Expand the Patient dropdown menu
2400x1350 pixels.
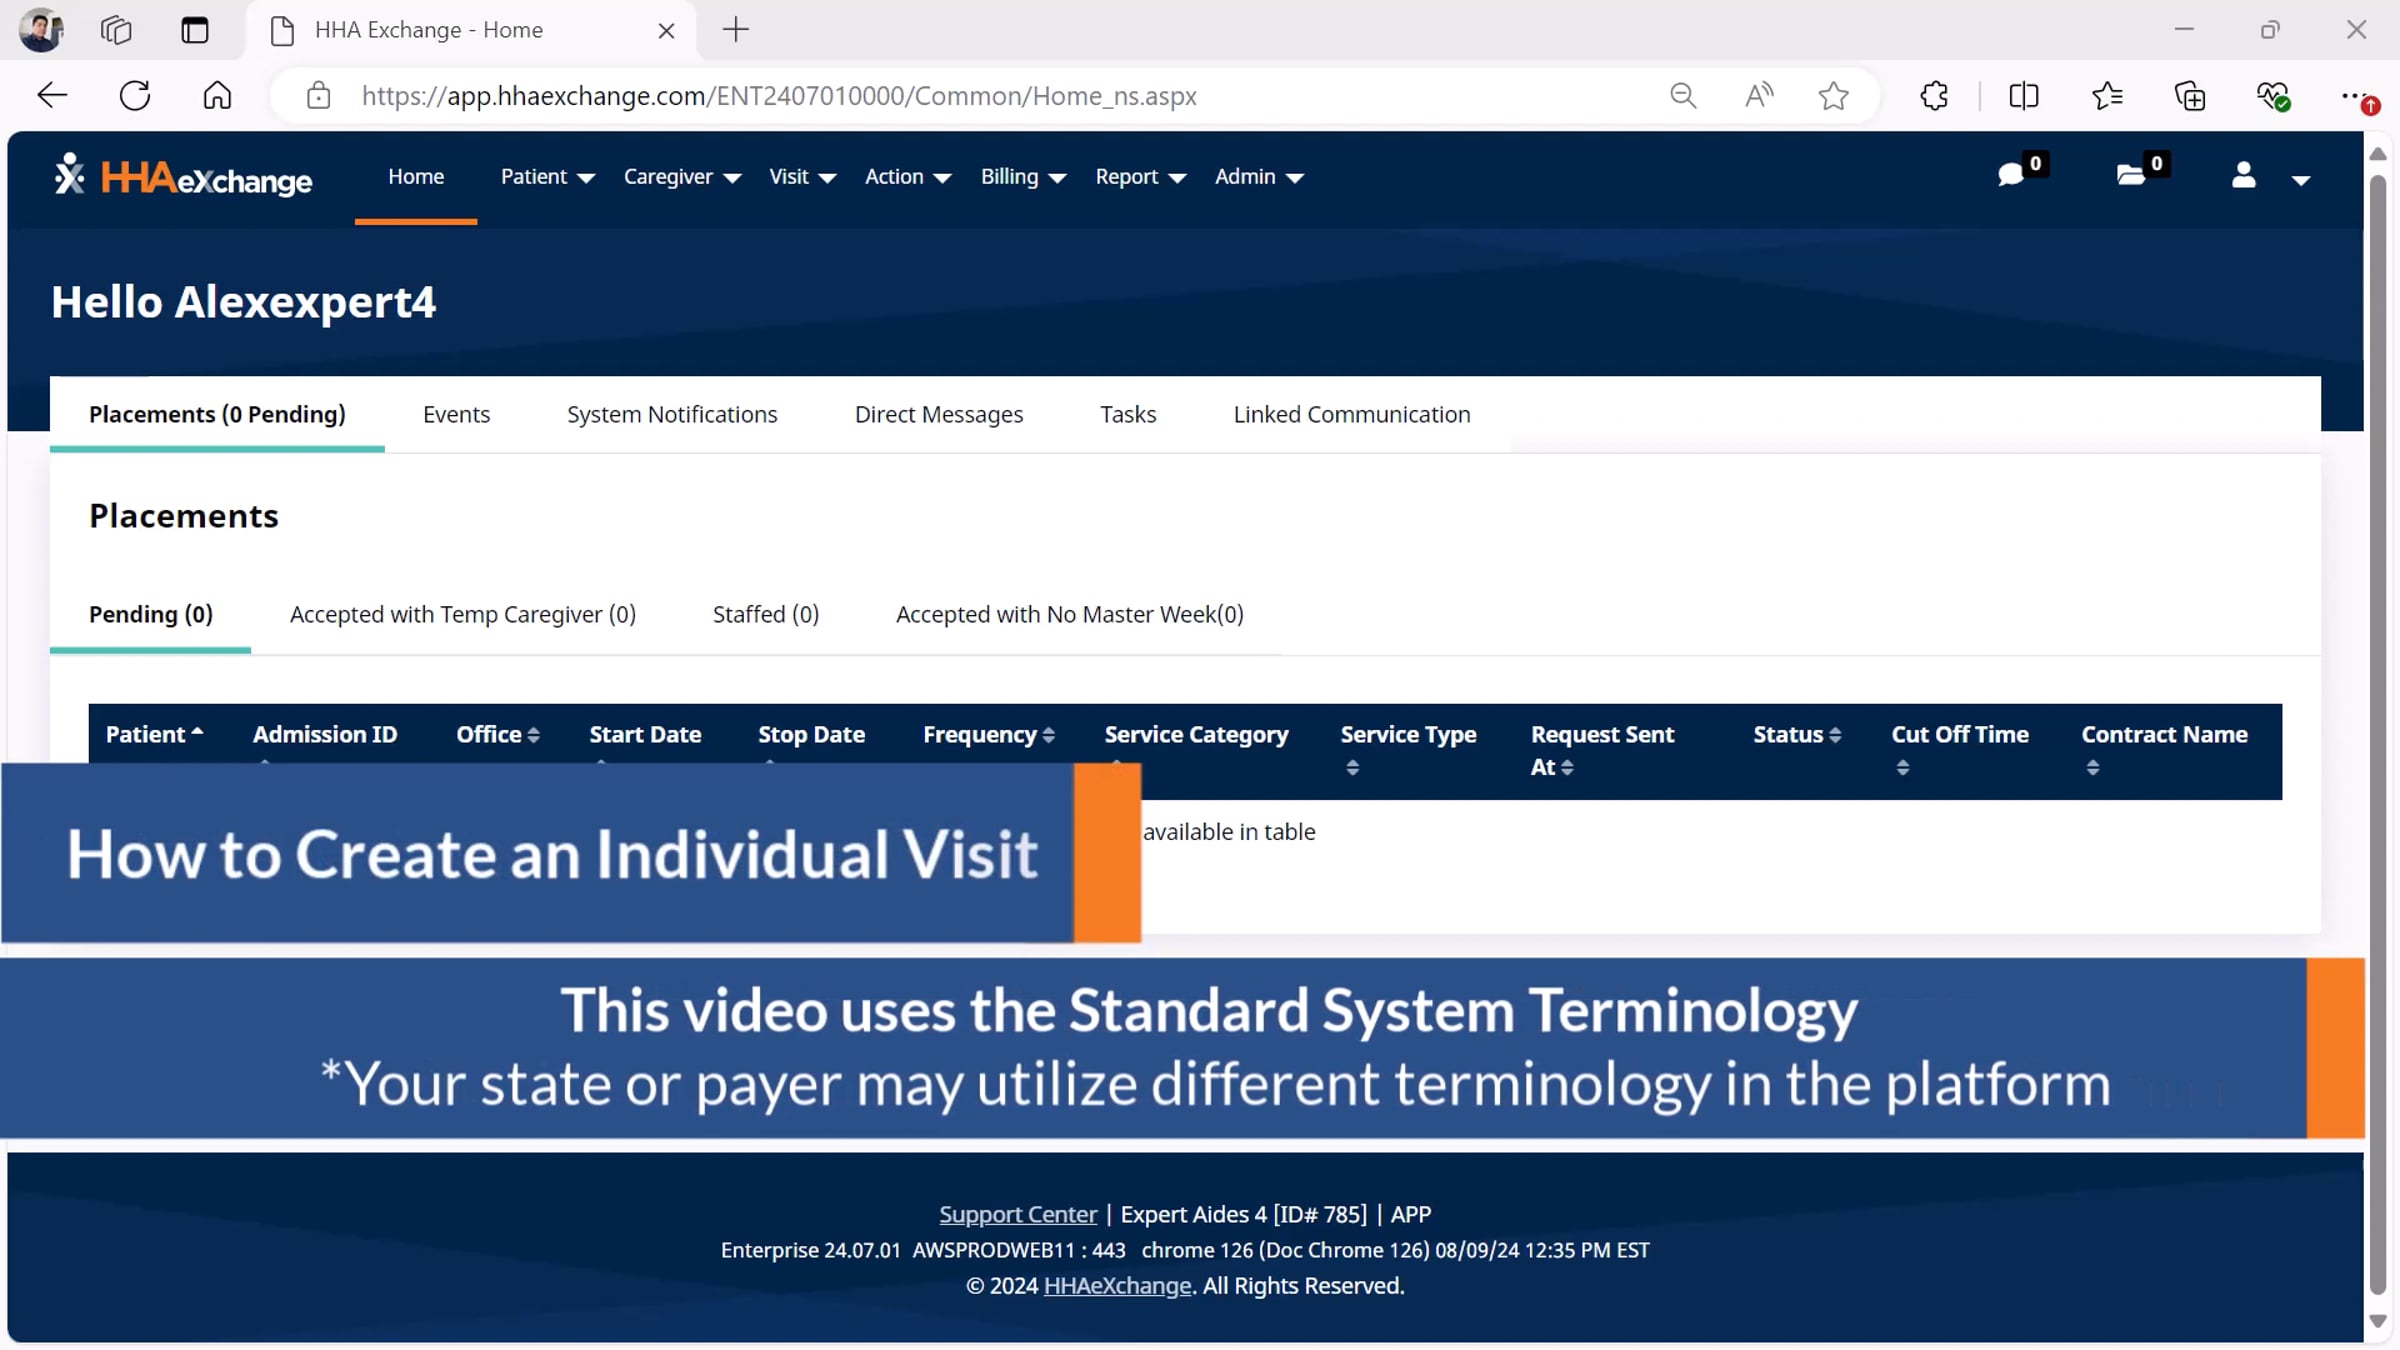(x=547, y=177)
